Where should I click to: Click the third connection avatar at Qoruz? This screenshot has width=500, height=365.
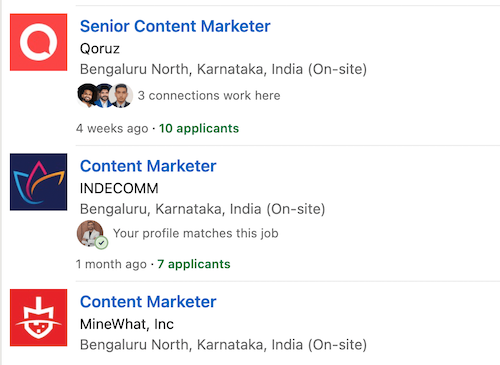[x=121, y=95]
